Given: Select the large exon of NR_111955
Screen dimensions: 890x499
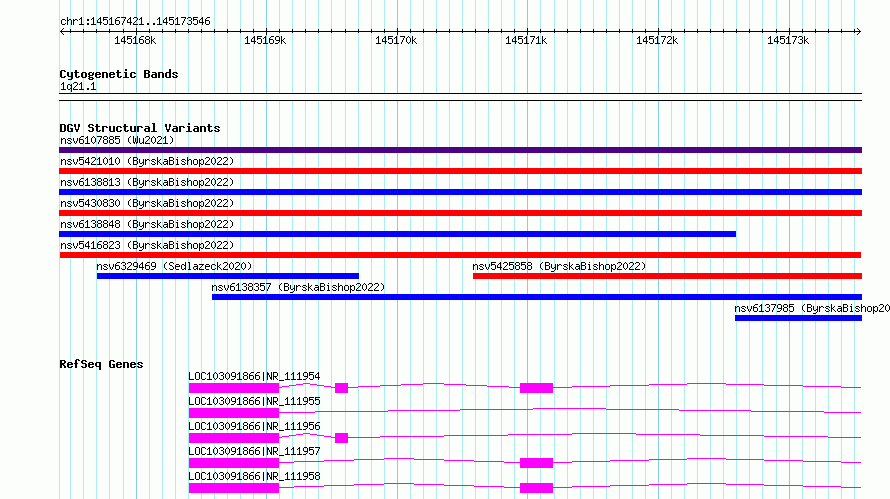Looking at the screenshot, I should [x=234, y=413].
